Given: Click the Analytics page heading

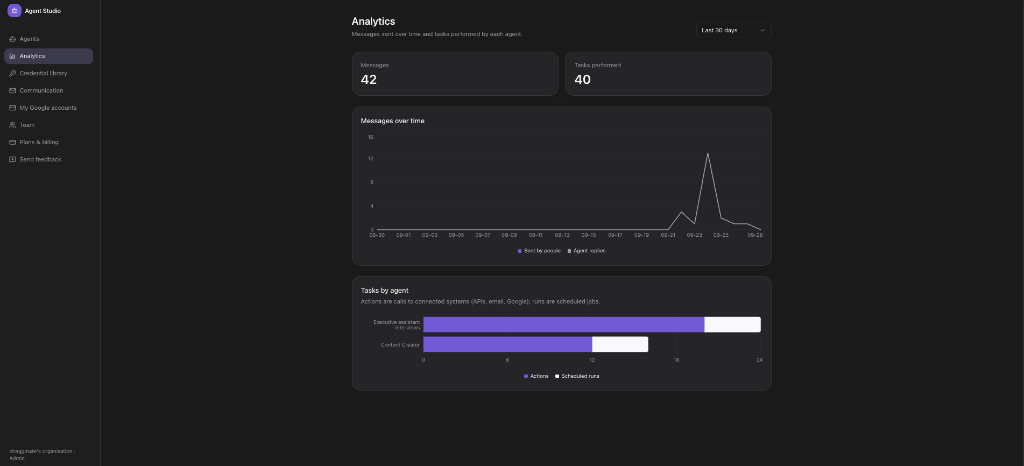Looking at the screenshot, I should (x=373, y=22).
